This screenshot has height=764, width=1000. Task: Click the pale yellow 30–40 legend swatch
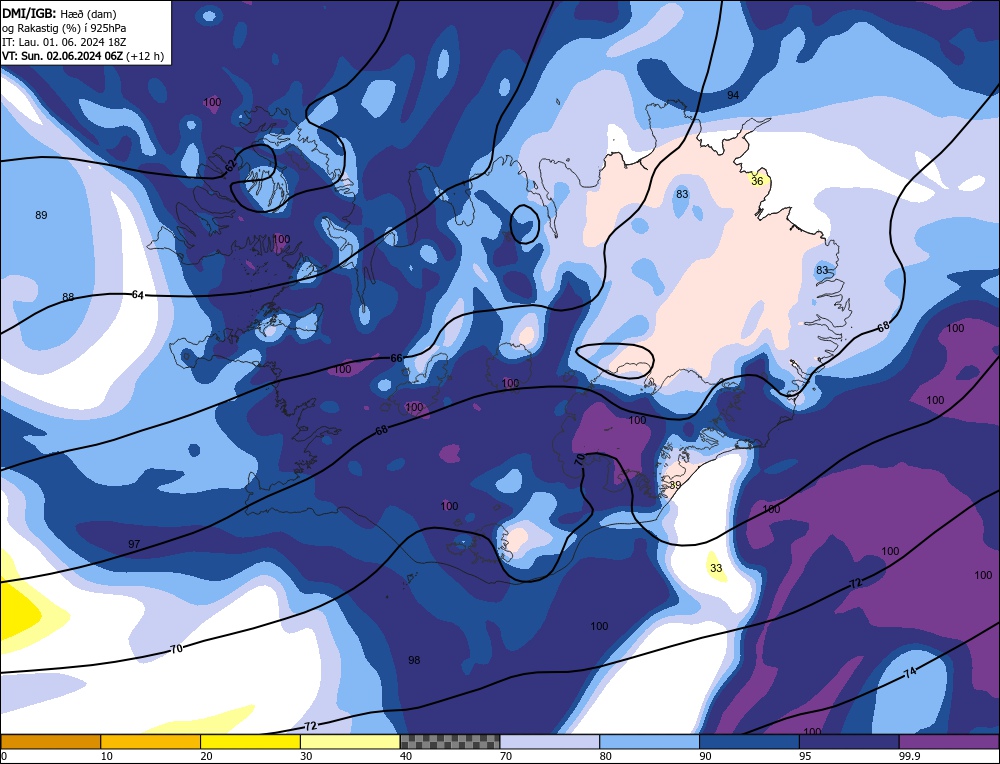click(x=350, y=741)
